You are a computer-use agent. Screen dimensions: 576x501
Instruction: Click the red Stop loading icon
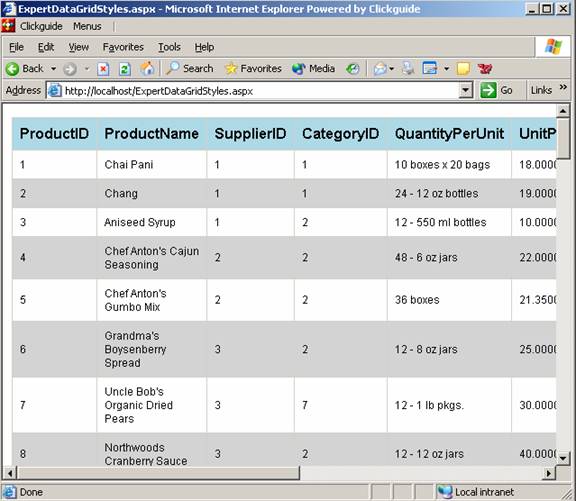click(103, 69)
